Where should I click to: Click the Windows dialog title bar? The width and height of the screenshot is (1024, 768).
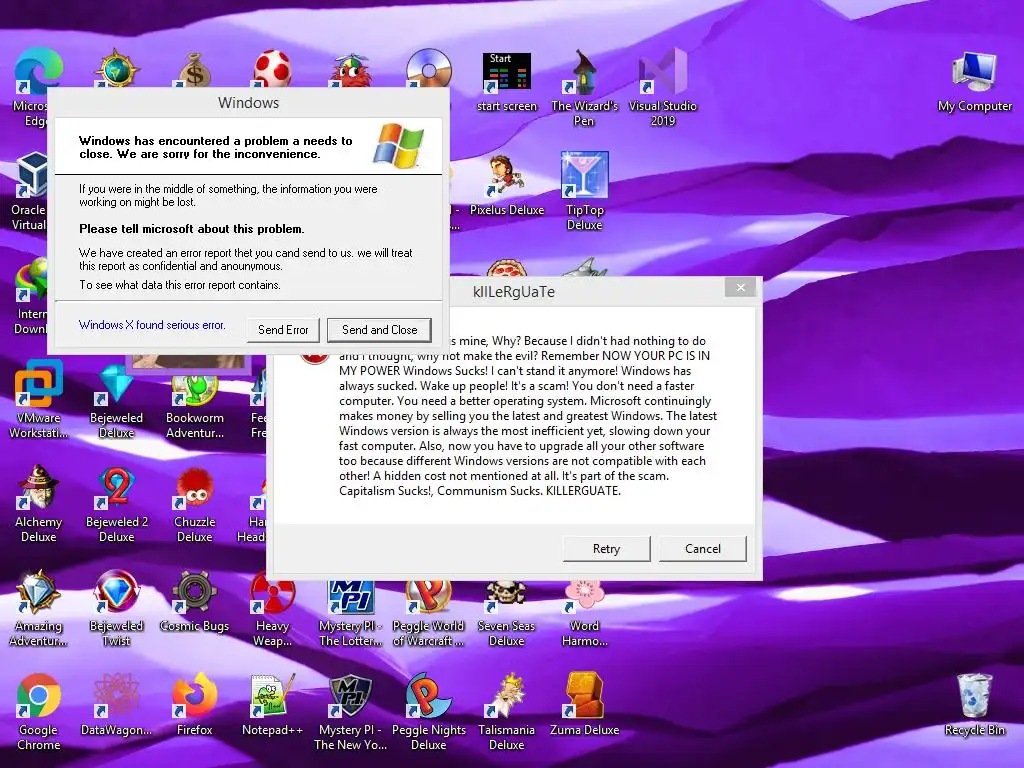pyautogui.click(x=248, y=103)
